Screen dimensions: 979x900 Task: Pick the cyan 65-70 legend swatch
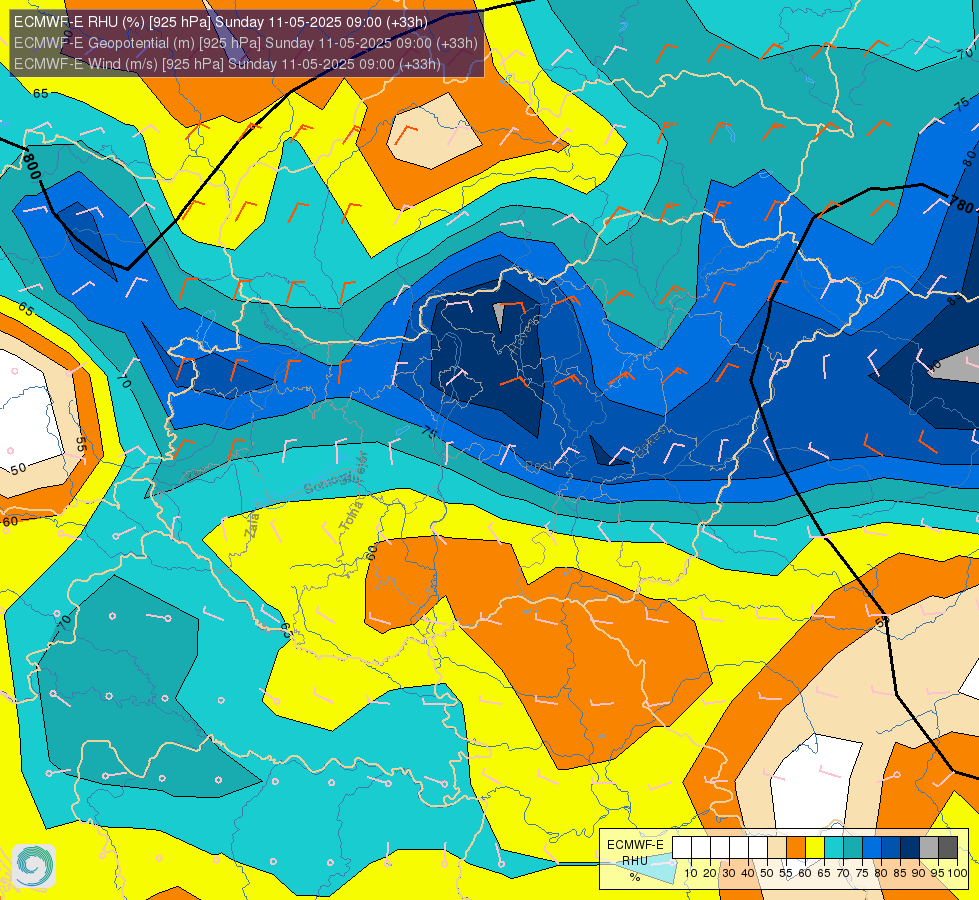(834, 847)
